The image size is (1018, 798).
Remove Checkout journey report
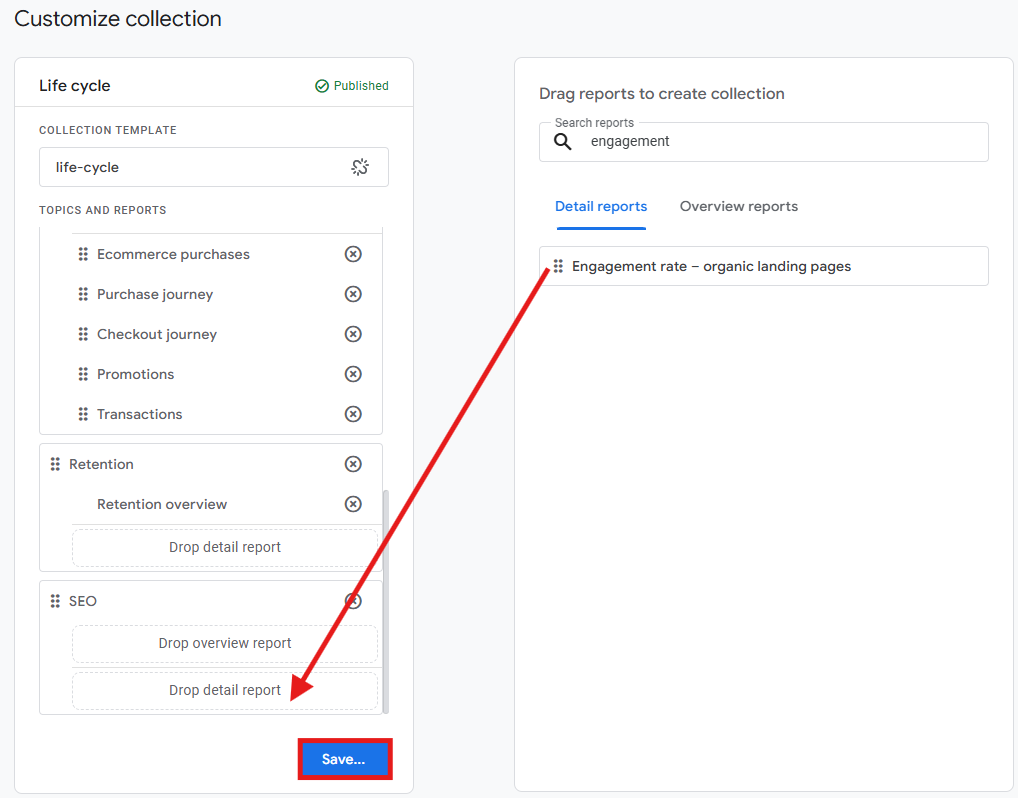pos(353,334)
